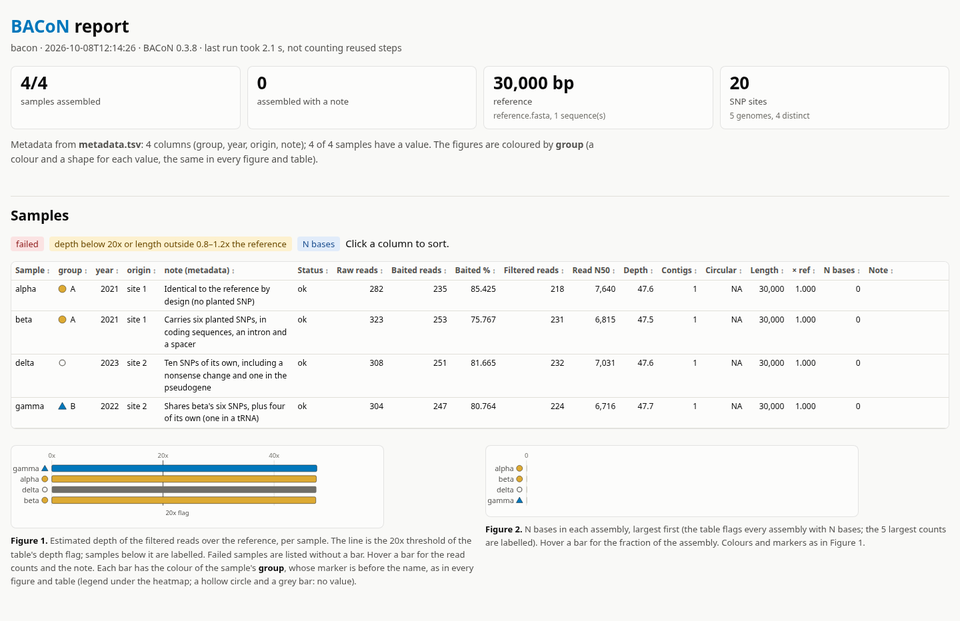Click the '40x' axis label in Figure 1
The height and width of the screenshot is (621, 960).
pyautogui.click(x=274, y=456)
